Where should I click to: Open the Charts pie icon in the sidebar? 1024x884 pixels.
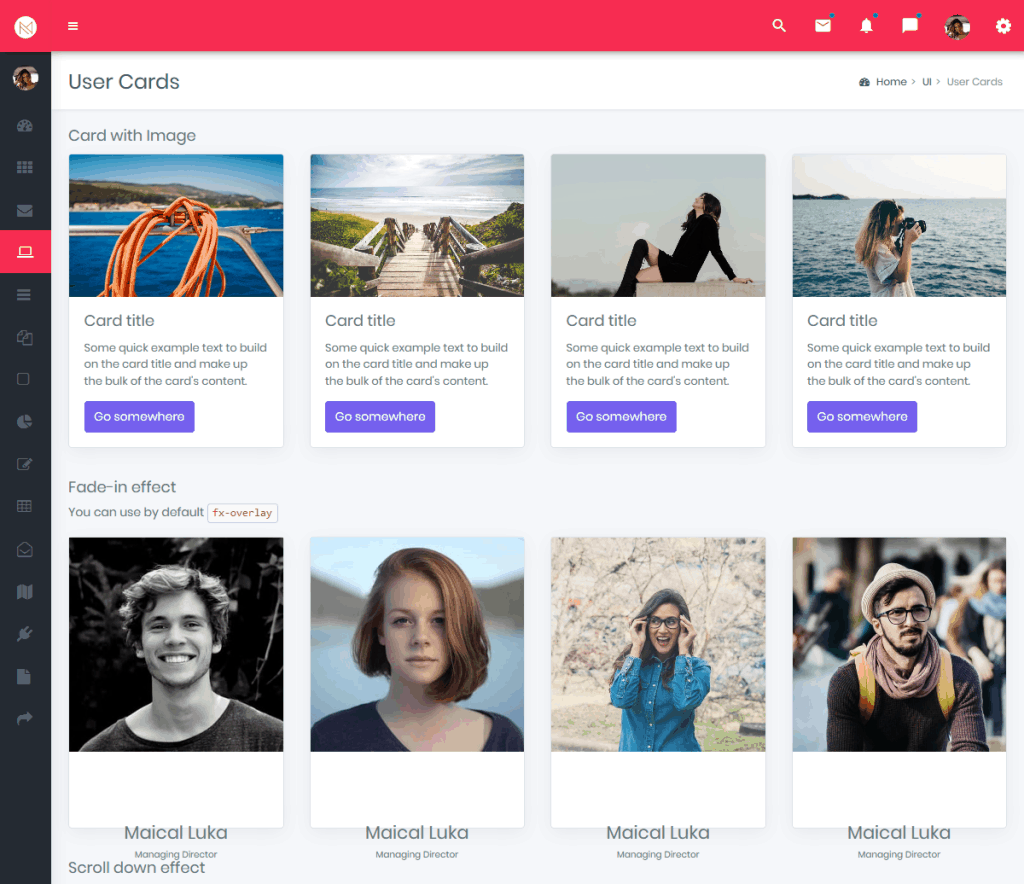24,421
